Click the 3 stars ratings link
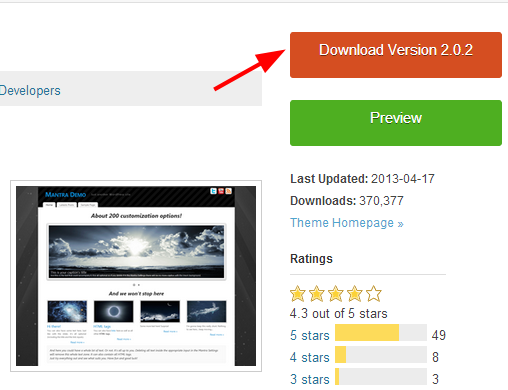This screenshot has width=508, height=390. (x=310, y=379)
